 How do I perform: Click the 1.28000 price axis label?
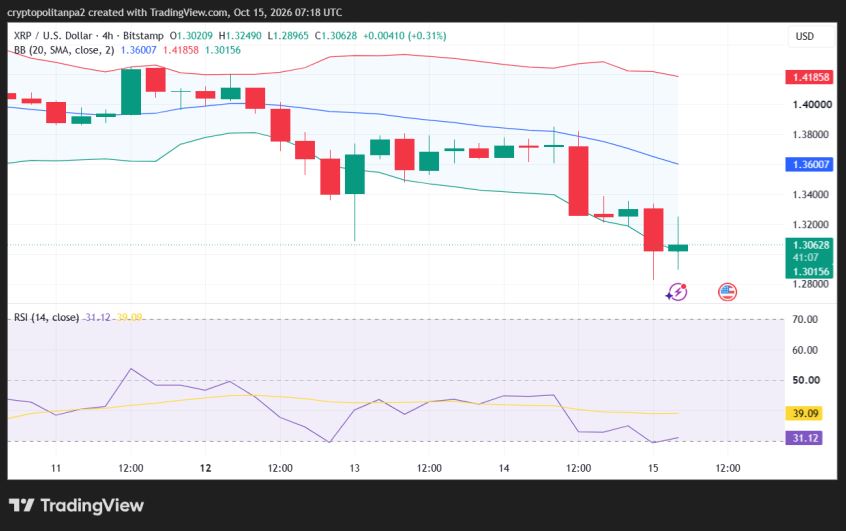810,284
